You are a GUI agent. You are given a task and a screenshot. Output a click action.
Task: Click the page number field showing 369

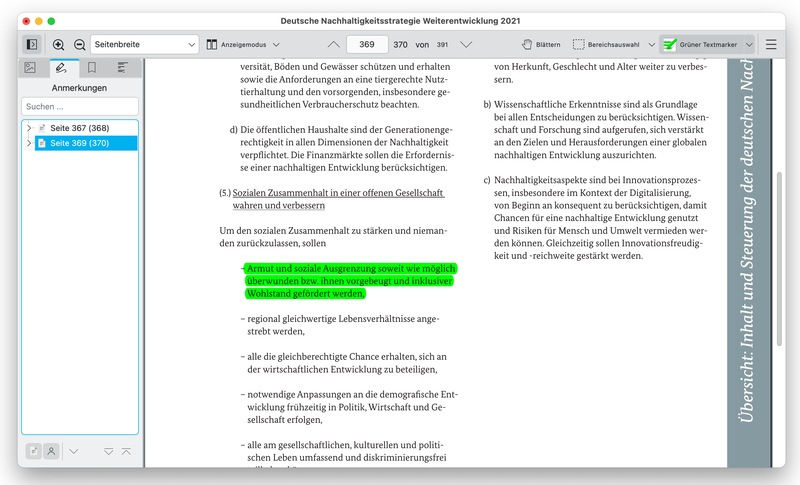367,44
